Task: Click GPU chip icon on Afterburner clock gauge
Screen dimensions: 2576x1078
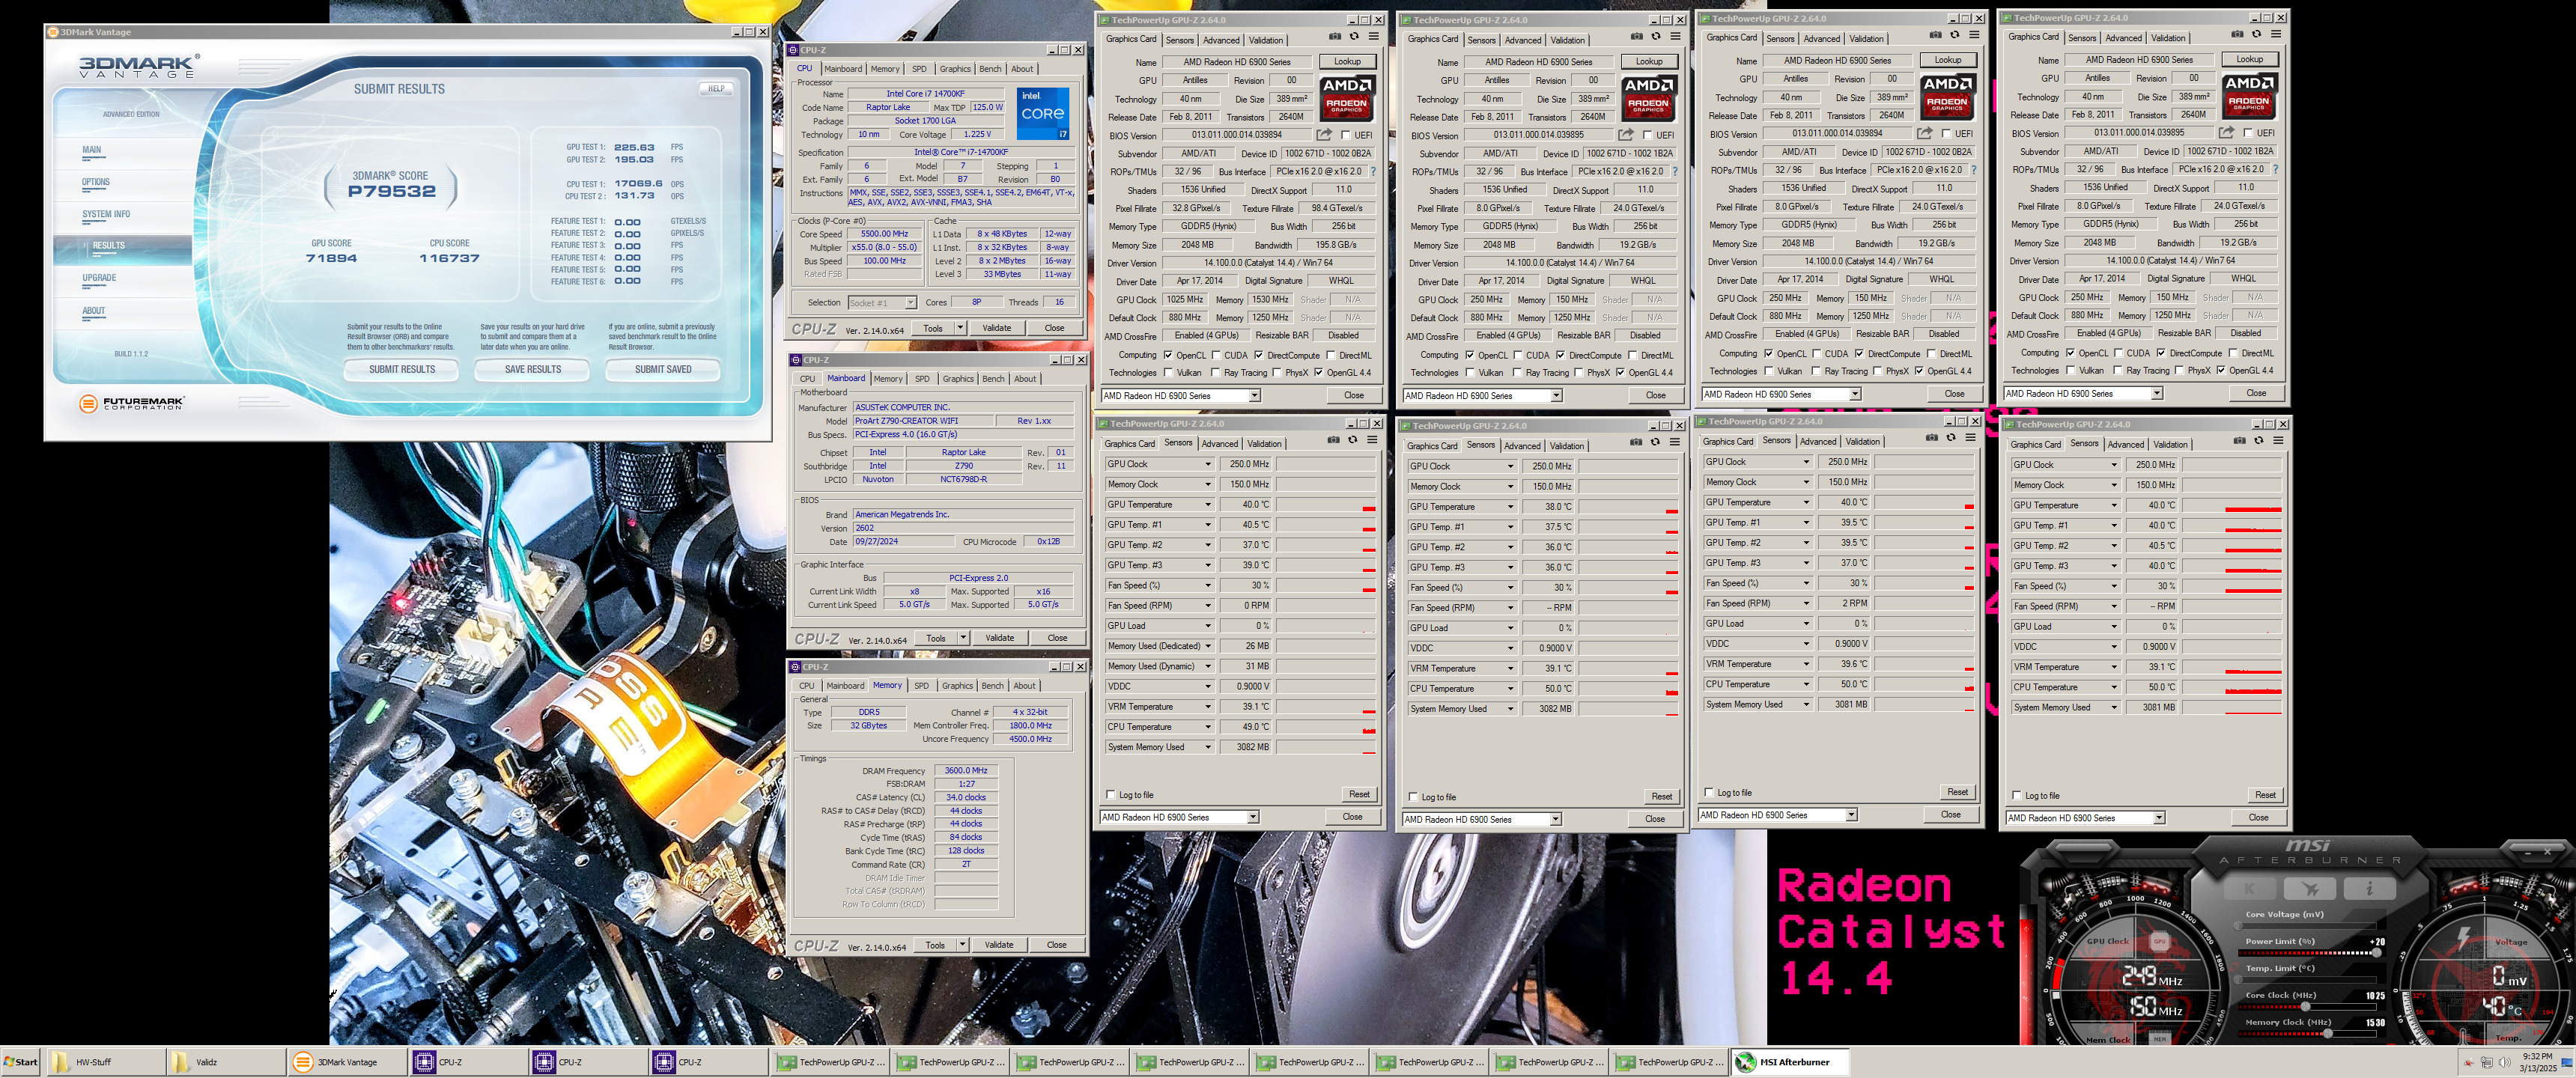Action: pyautogui.click(x=2159, y=942)
